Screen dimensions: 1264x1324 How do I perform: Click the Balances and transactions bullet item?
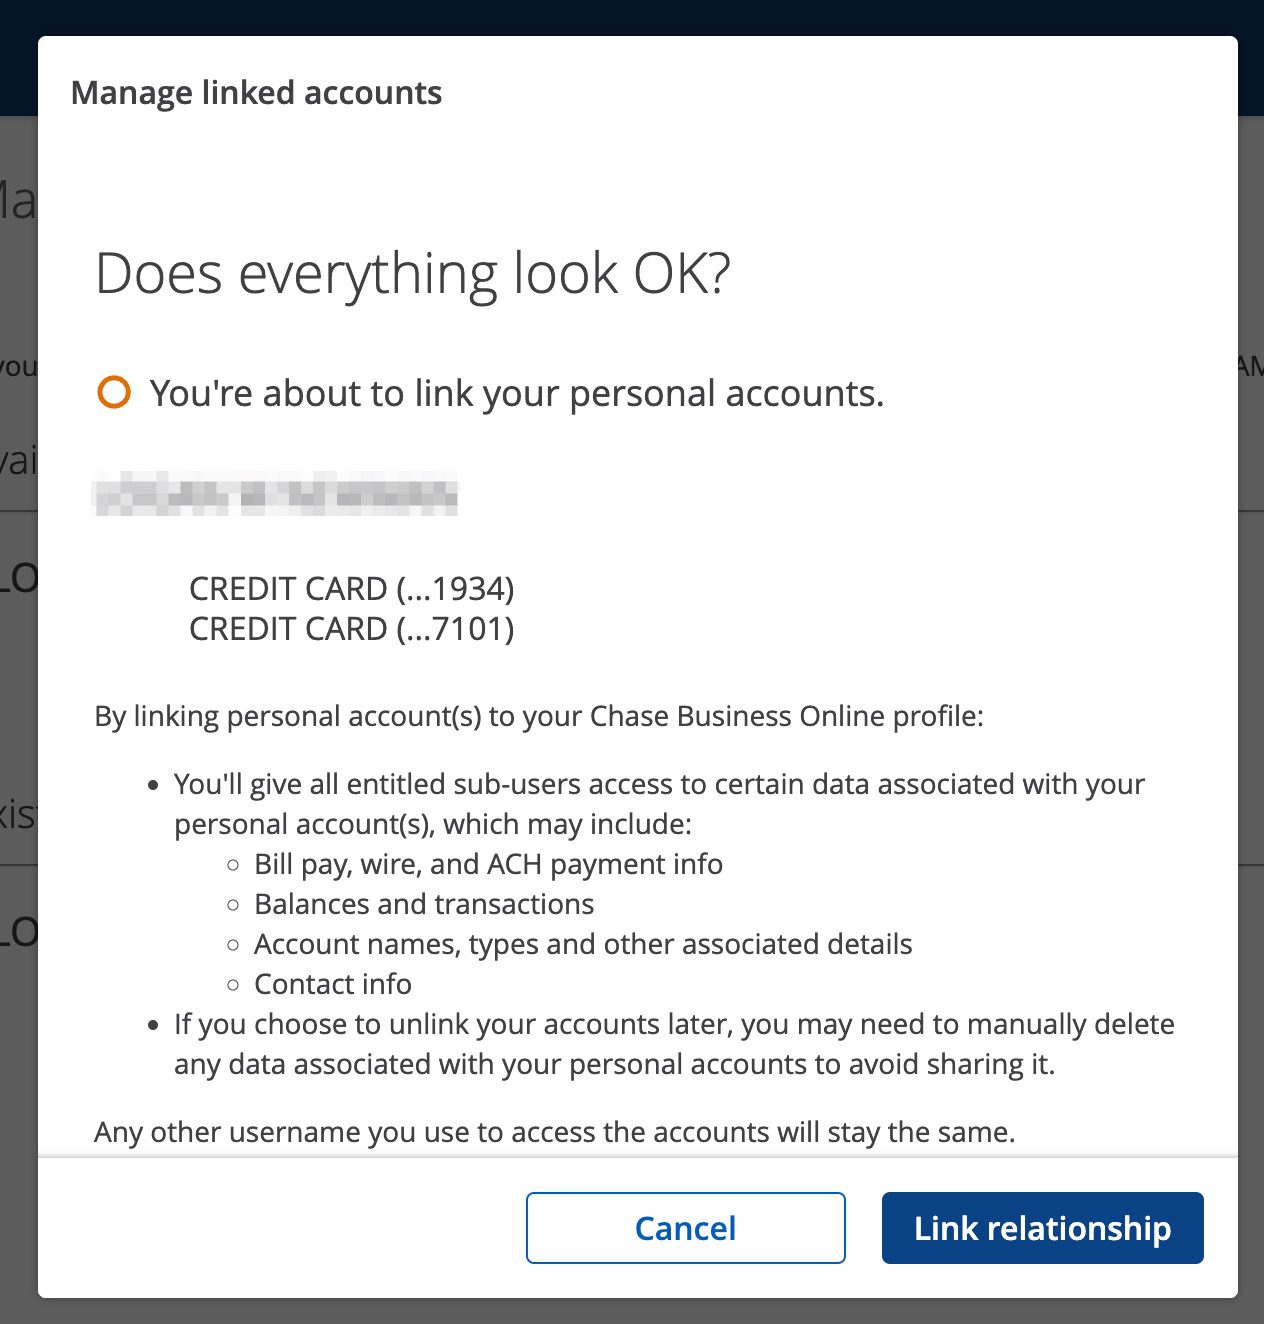[x=424, y=903]
